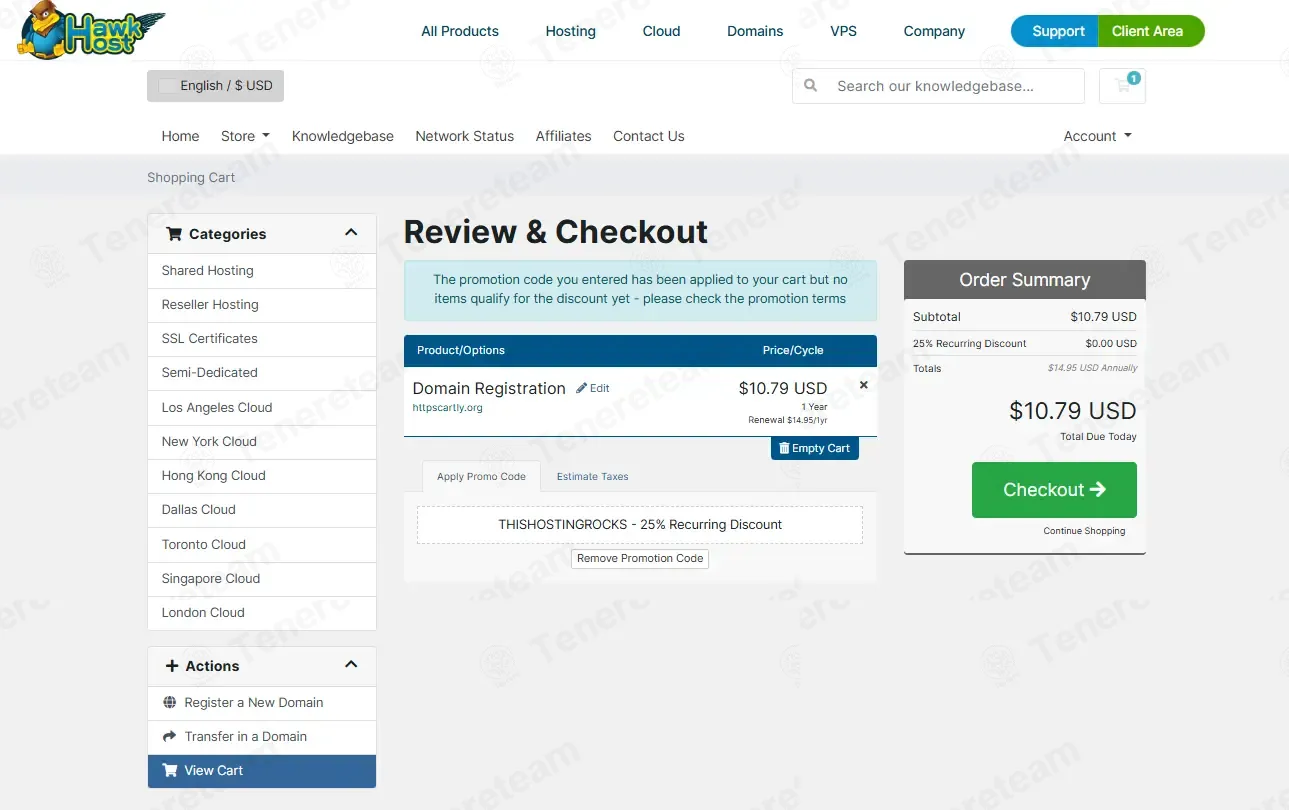
Task: Click the httpscartly.org domain name
Action: click(447, 408)
